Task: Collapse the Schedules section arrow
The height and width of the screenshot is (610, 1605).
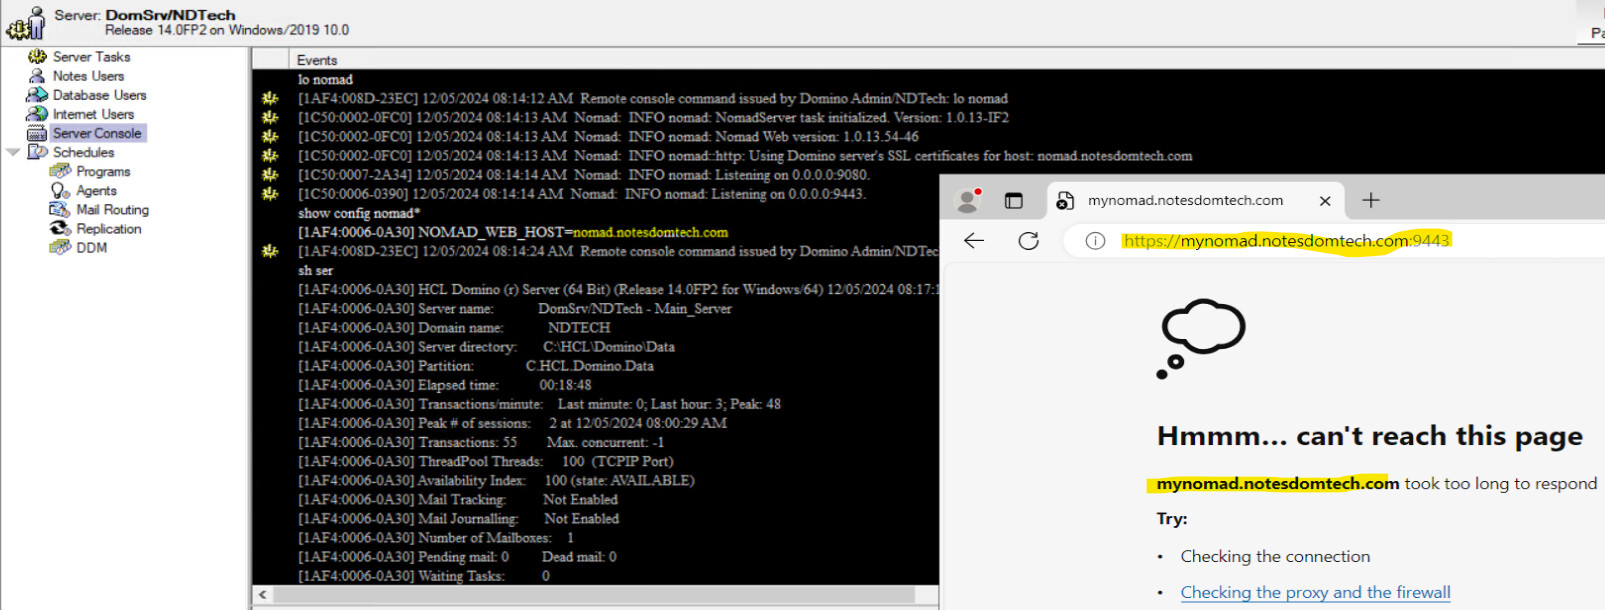Action: [13, 152]
